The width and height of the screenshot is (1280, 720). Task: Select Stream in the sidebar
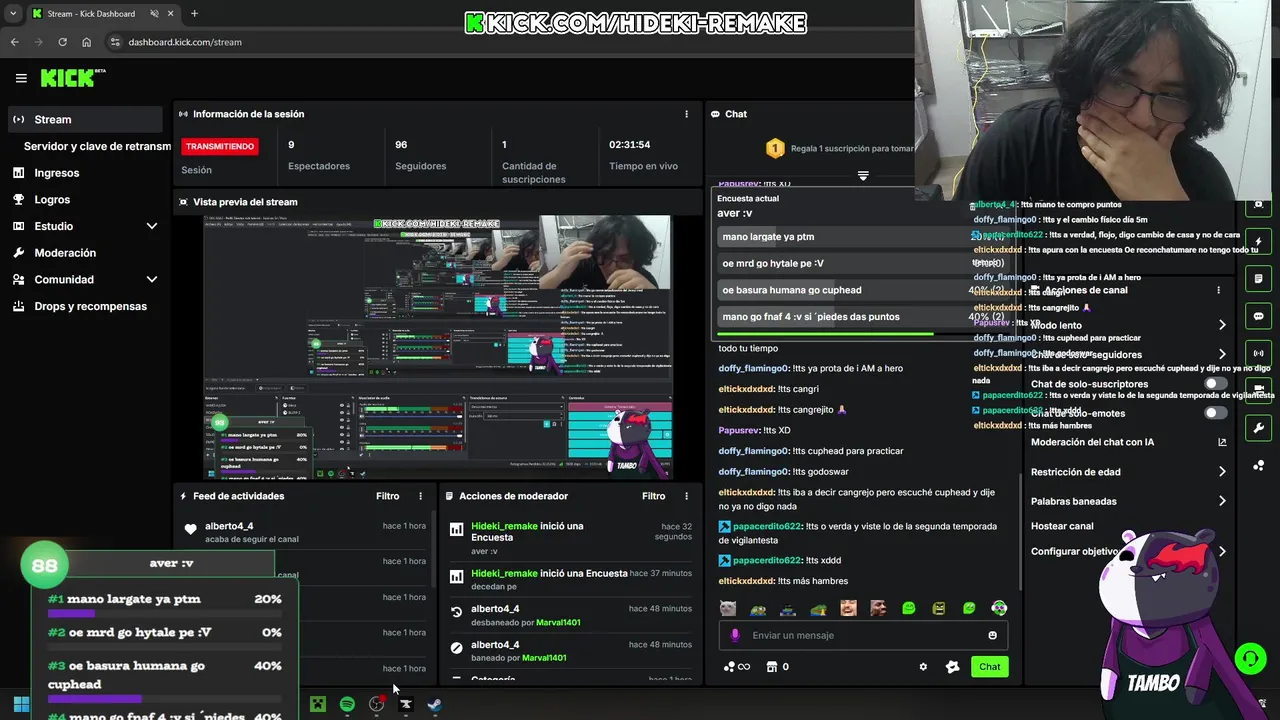click(x=84, y=119)
